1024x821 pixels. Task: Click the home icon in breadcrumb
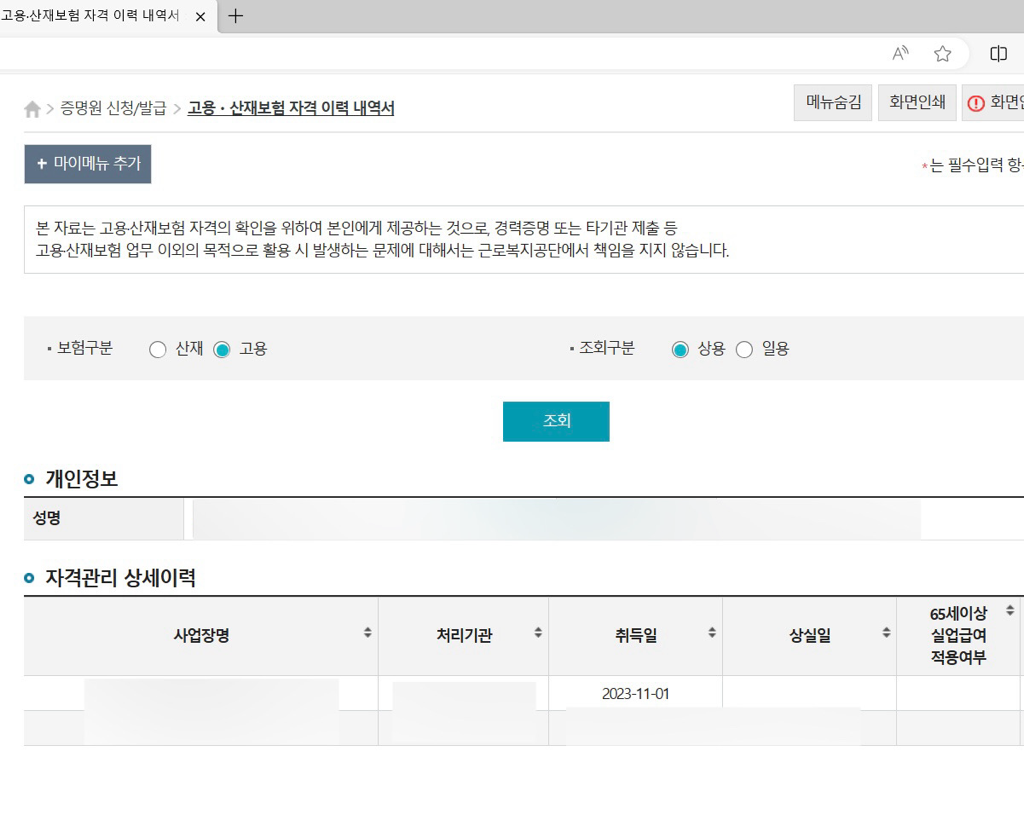pyautogui.click(x=32, y=109)
